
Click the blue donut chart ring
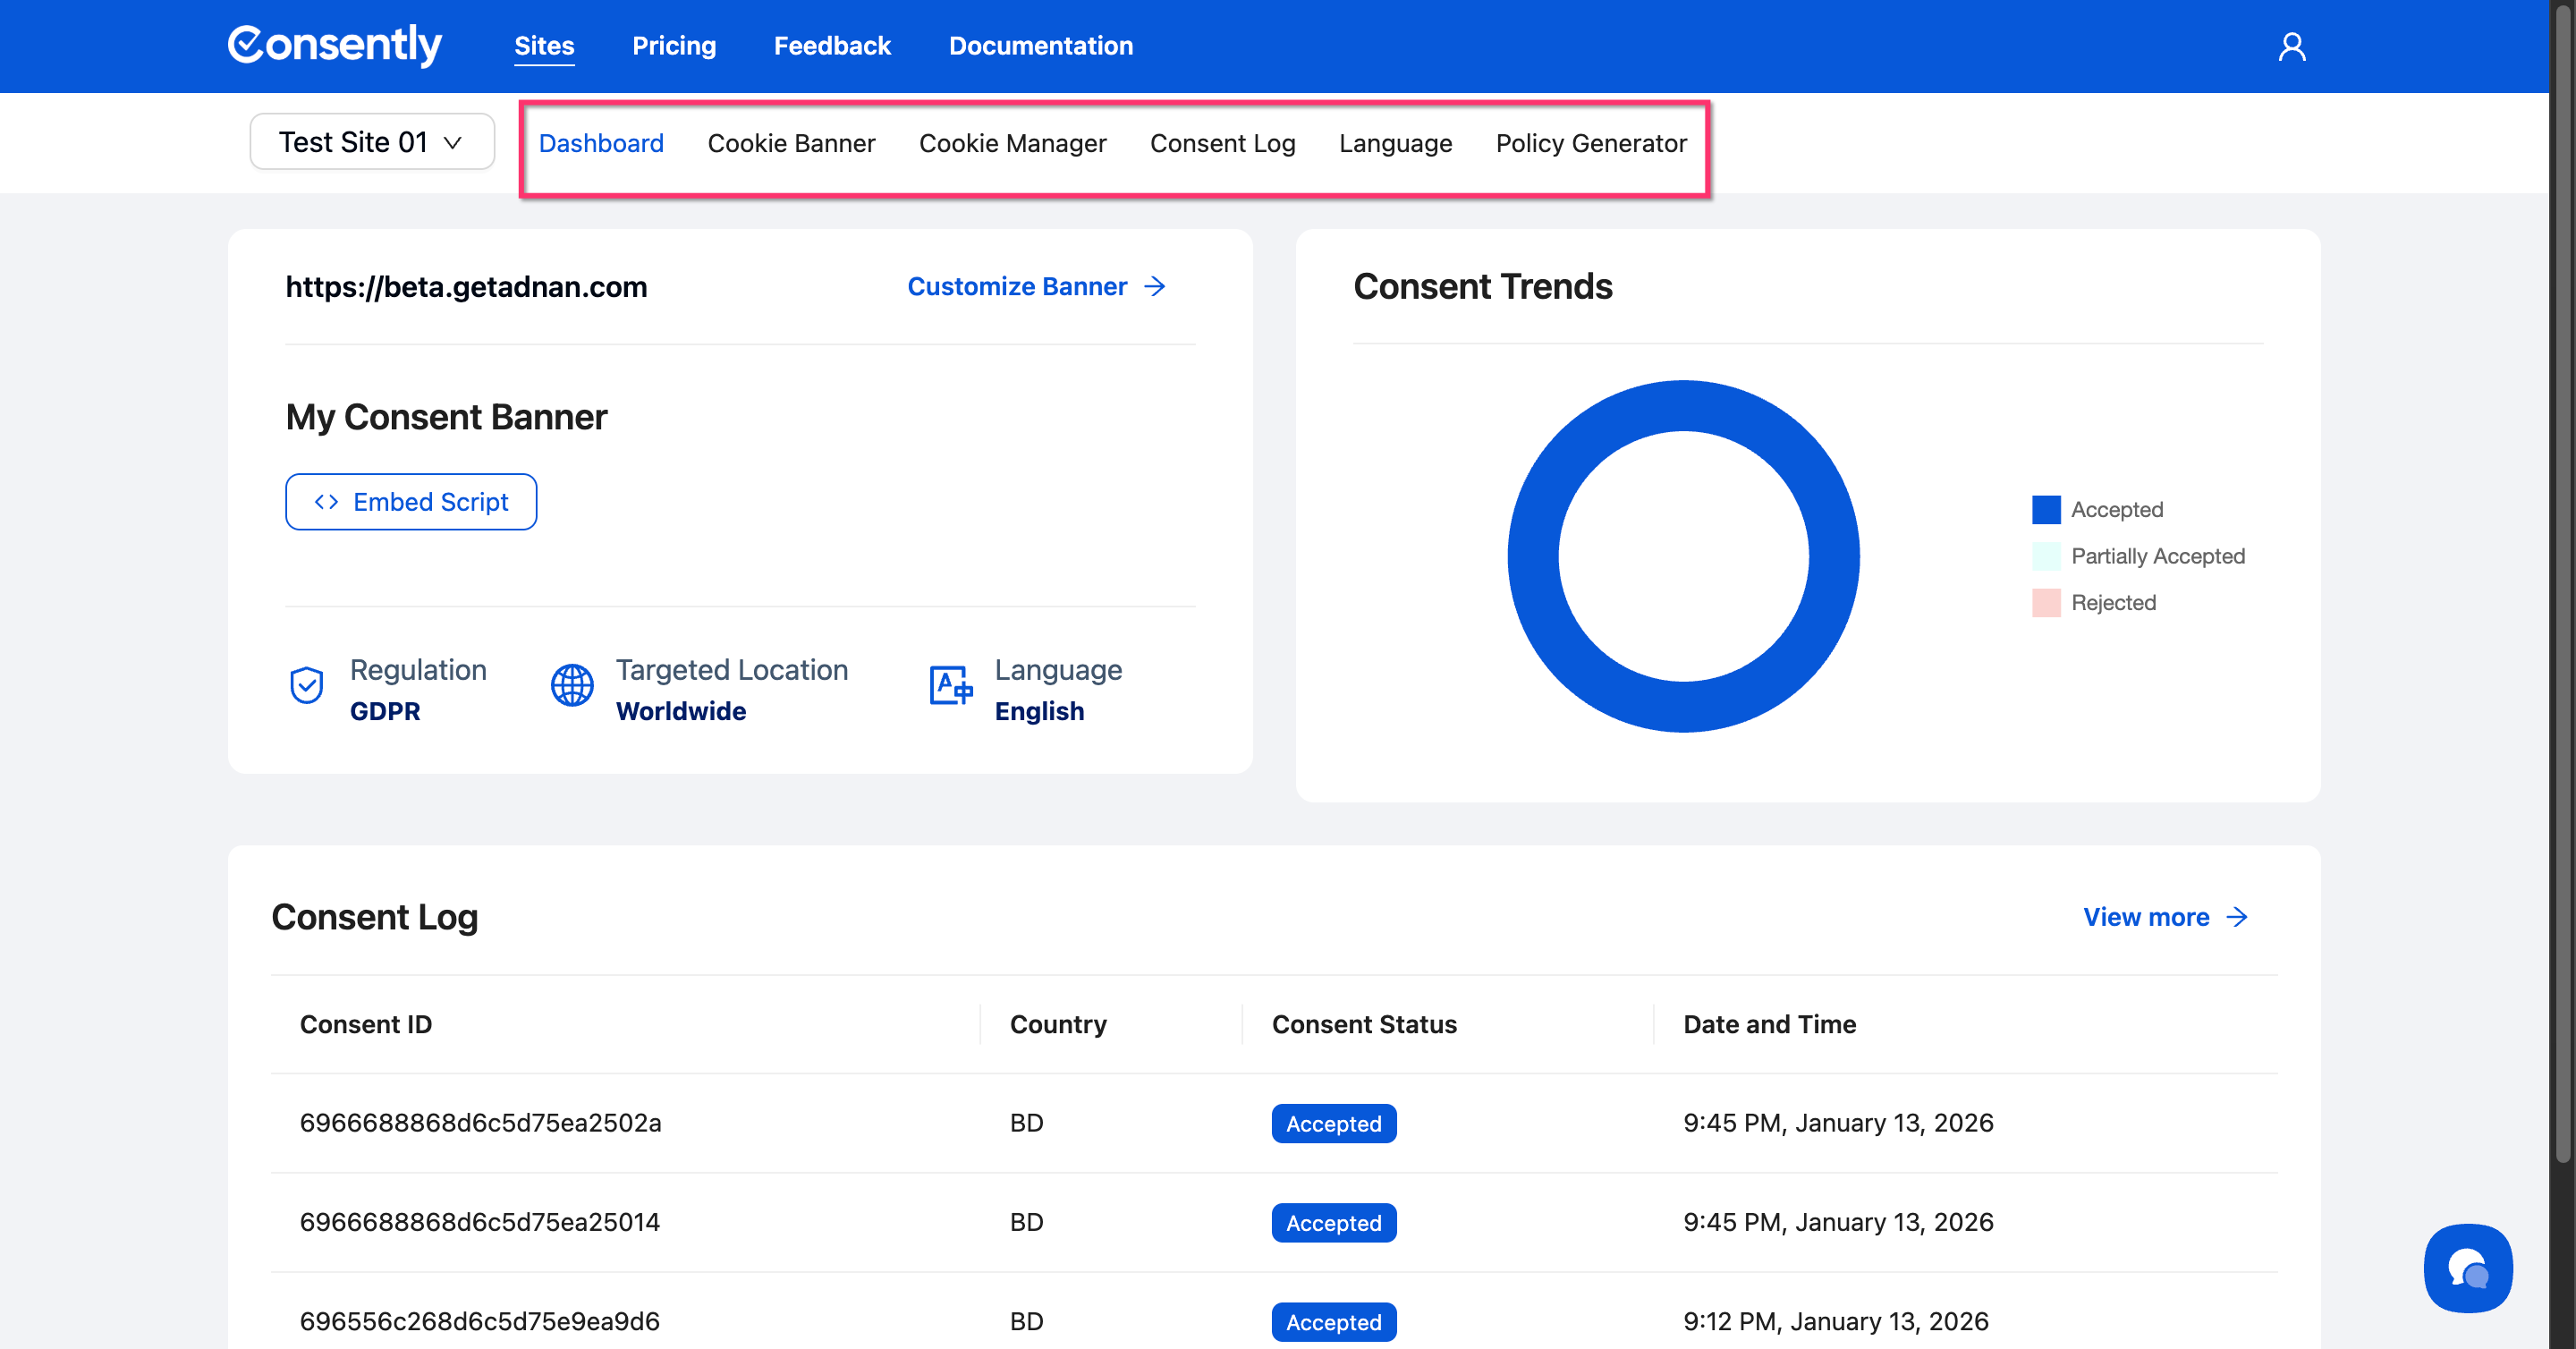[1533, 556]
